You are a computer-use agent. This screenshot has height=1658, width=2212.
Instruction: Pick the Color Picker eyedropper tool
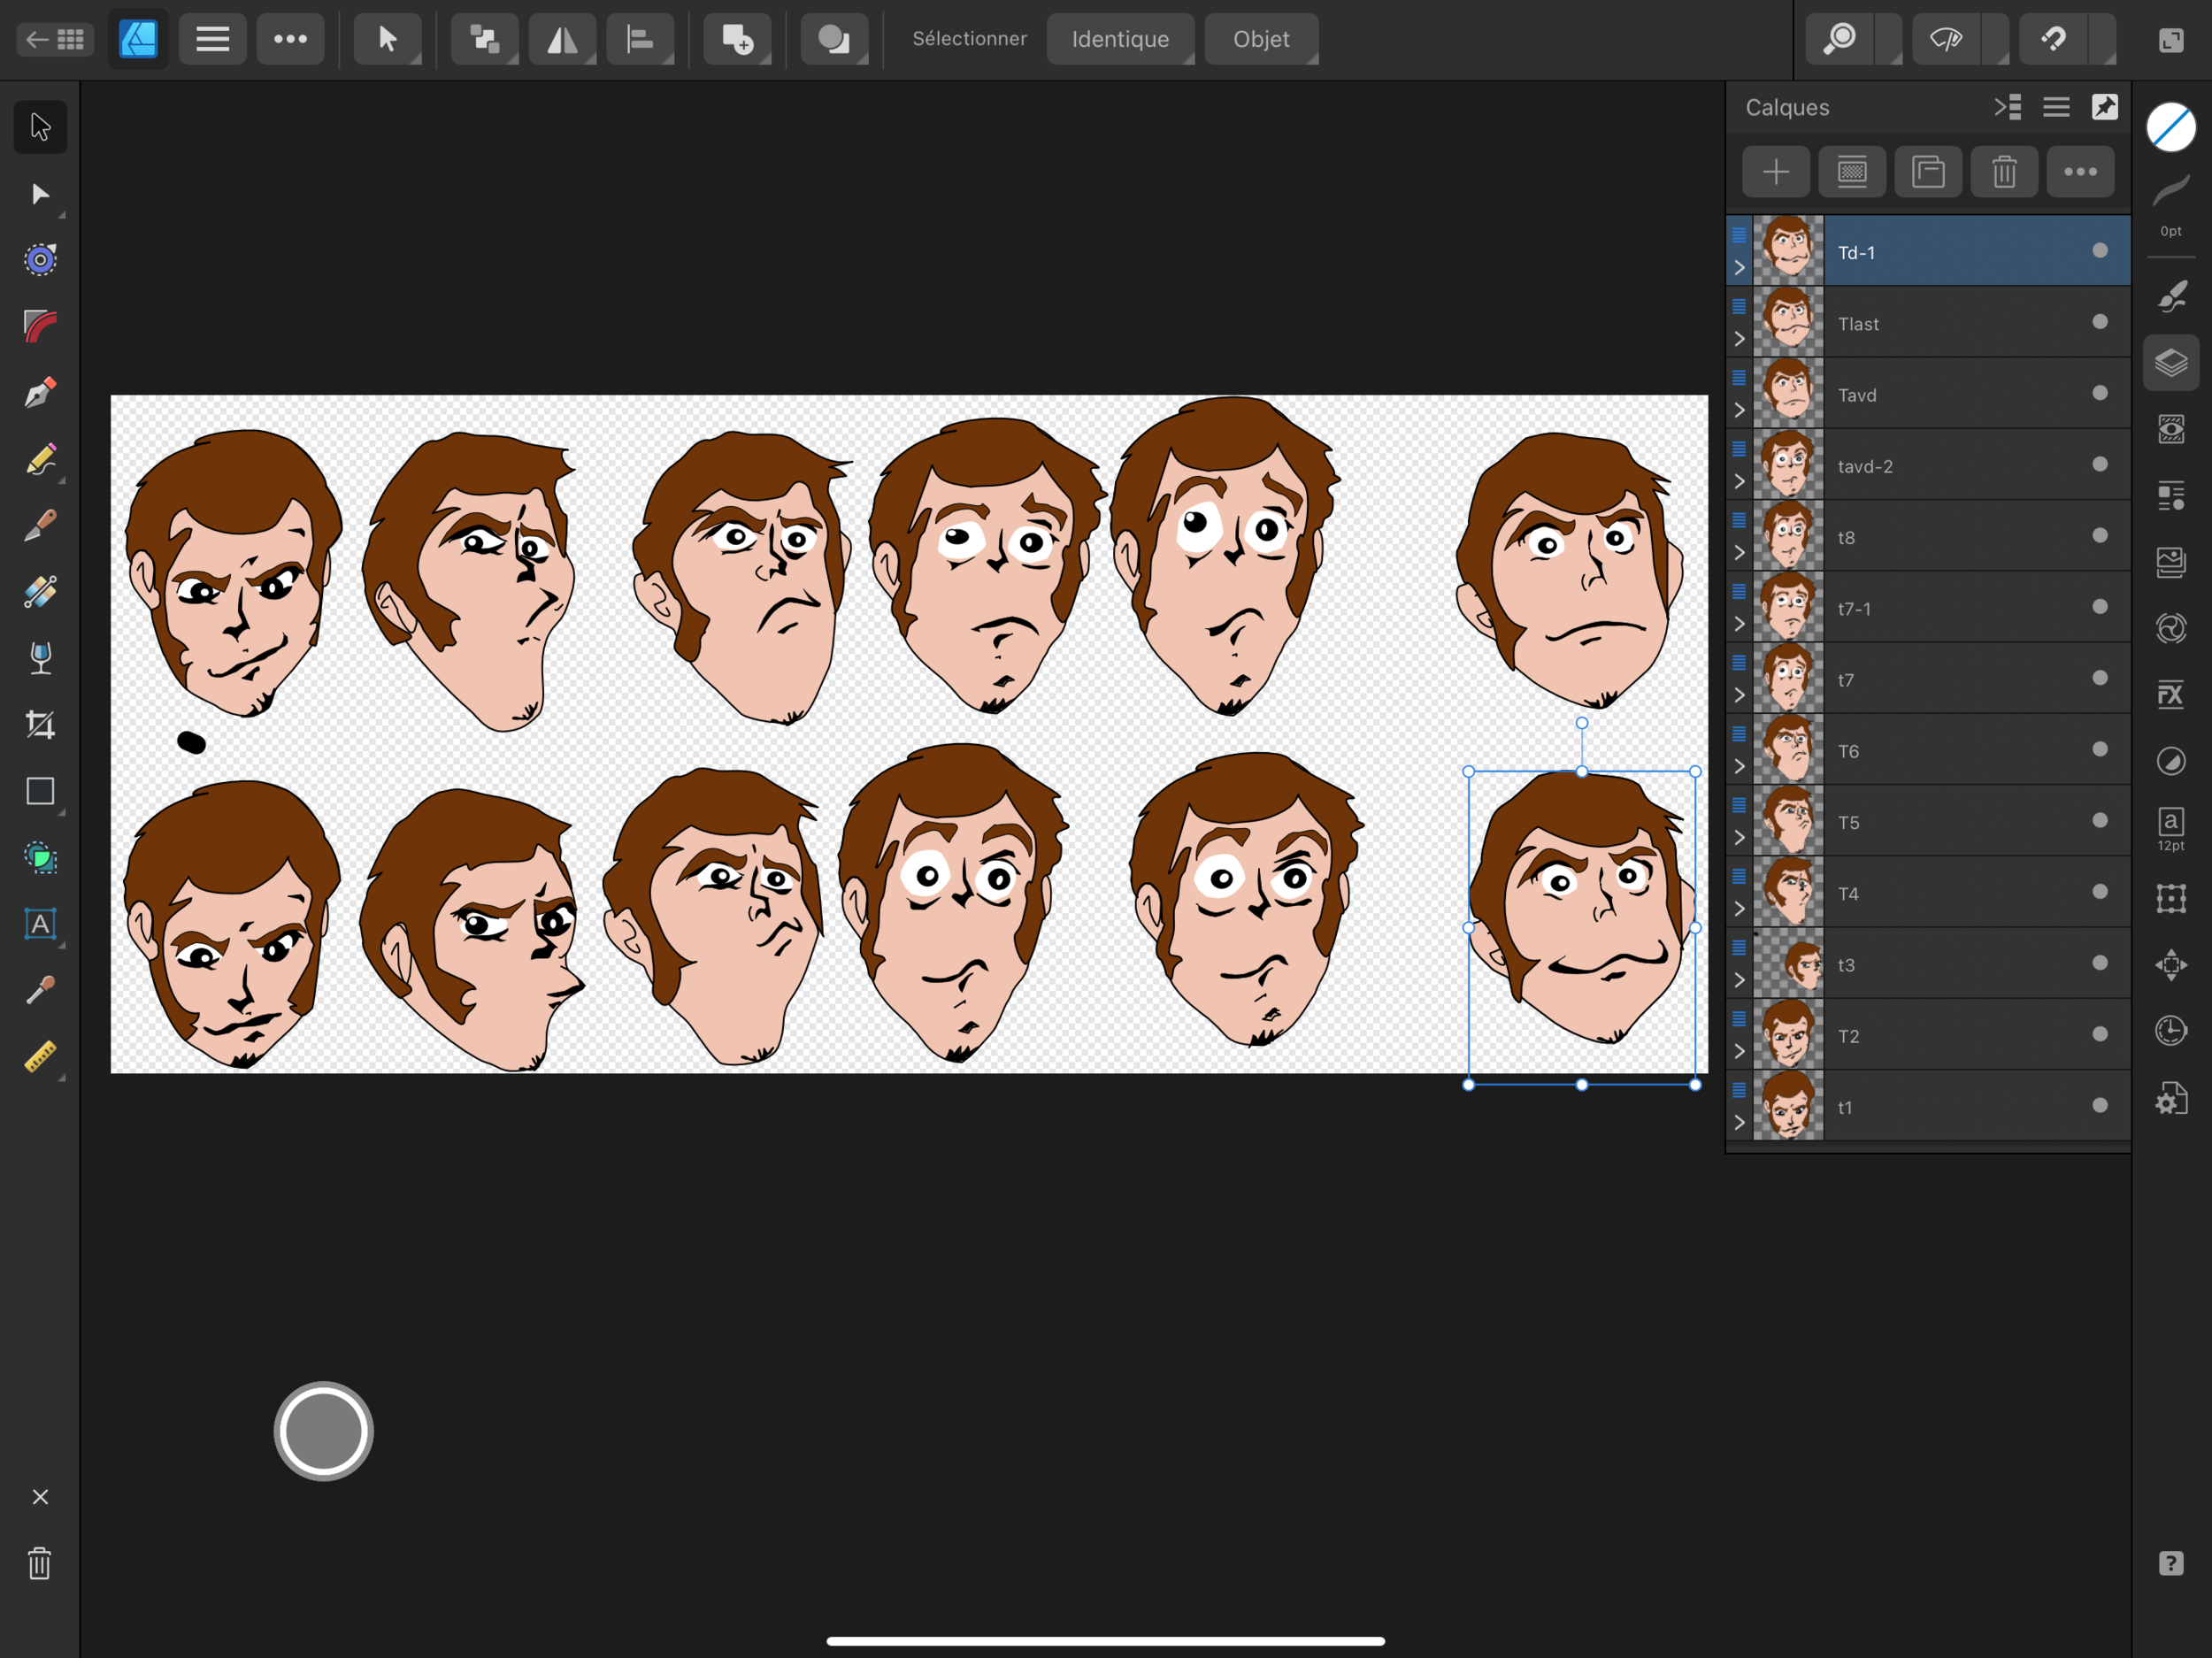coord(40,990)
